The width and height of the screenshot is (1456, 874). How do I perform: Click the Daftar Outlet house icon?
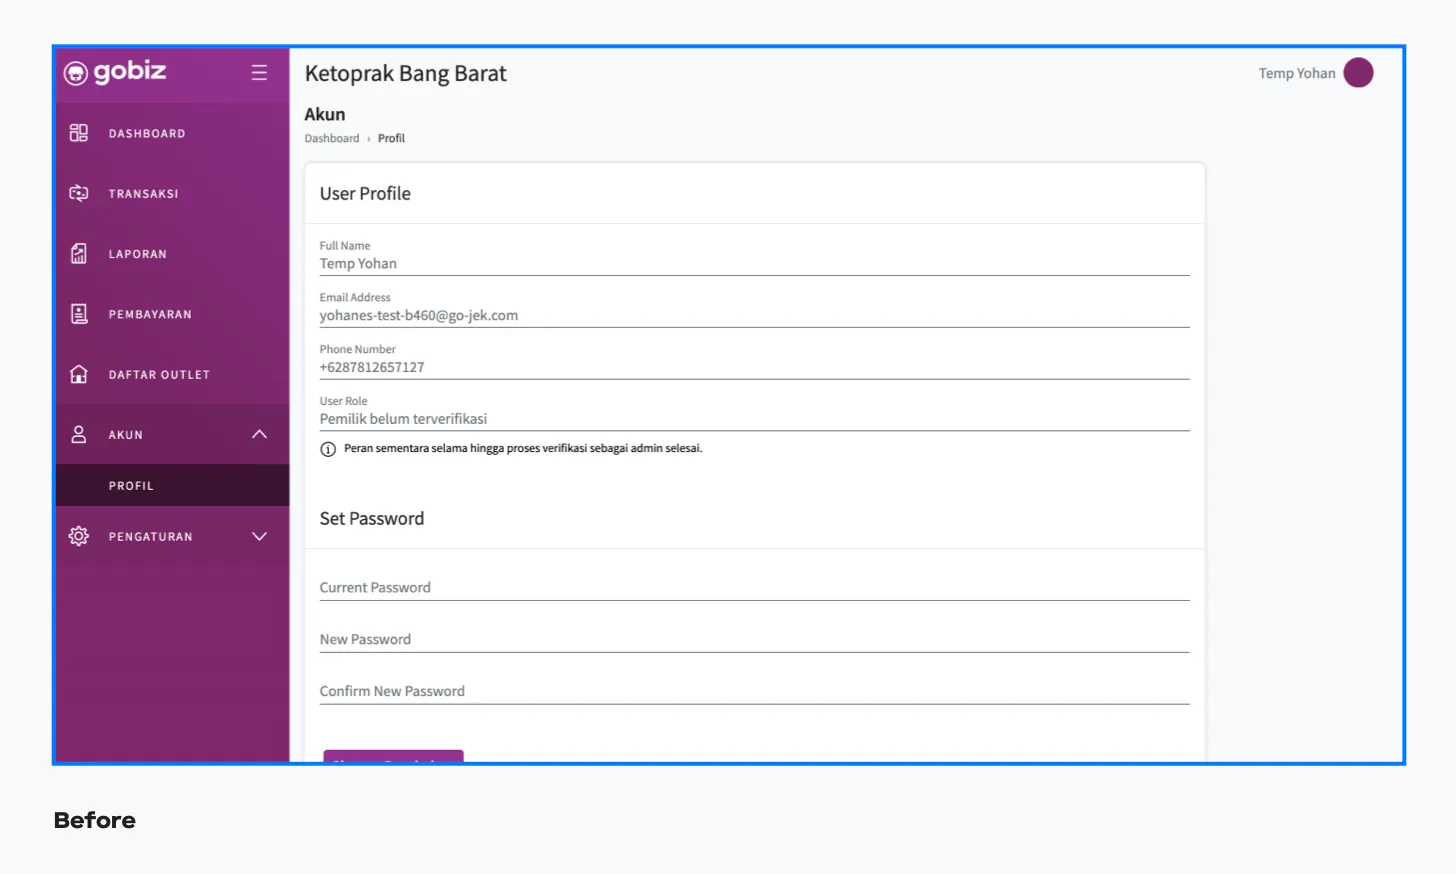point(79,374)
